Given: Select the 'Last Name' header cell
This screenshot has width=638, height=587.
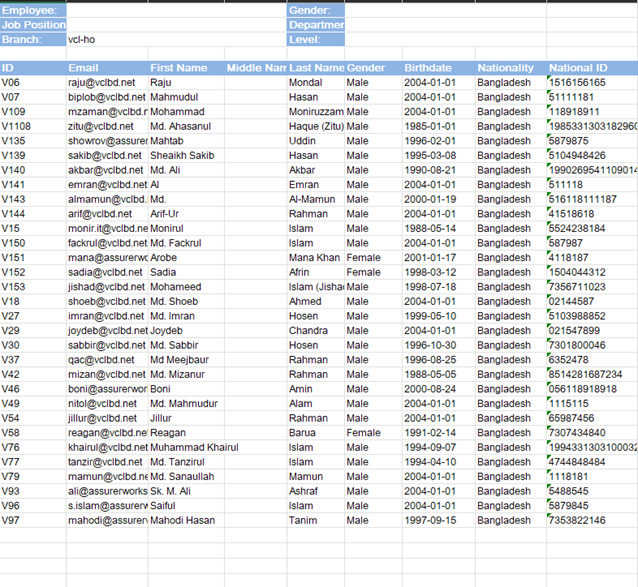Looking at the screenshot, I should 316,68.
